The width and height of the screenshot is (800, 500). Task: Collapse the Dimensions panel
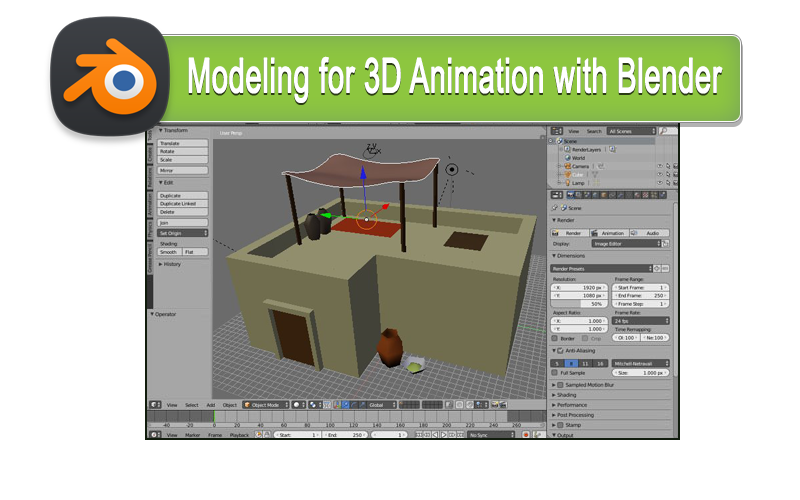[568, 256]
